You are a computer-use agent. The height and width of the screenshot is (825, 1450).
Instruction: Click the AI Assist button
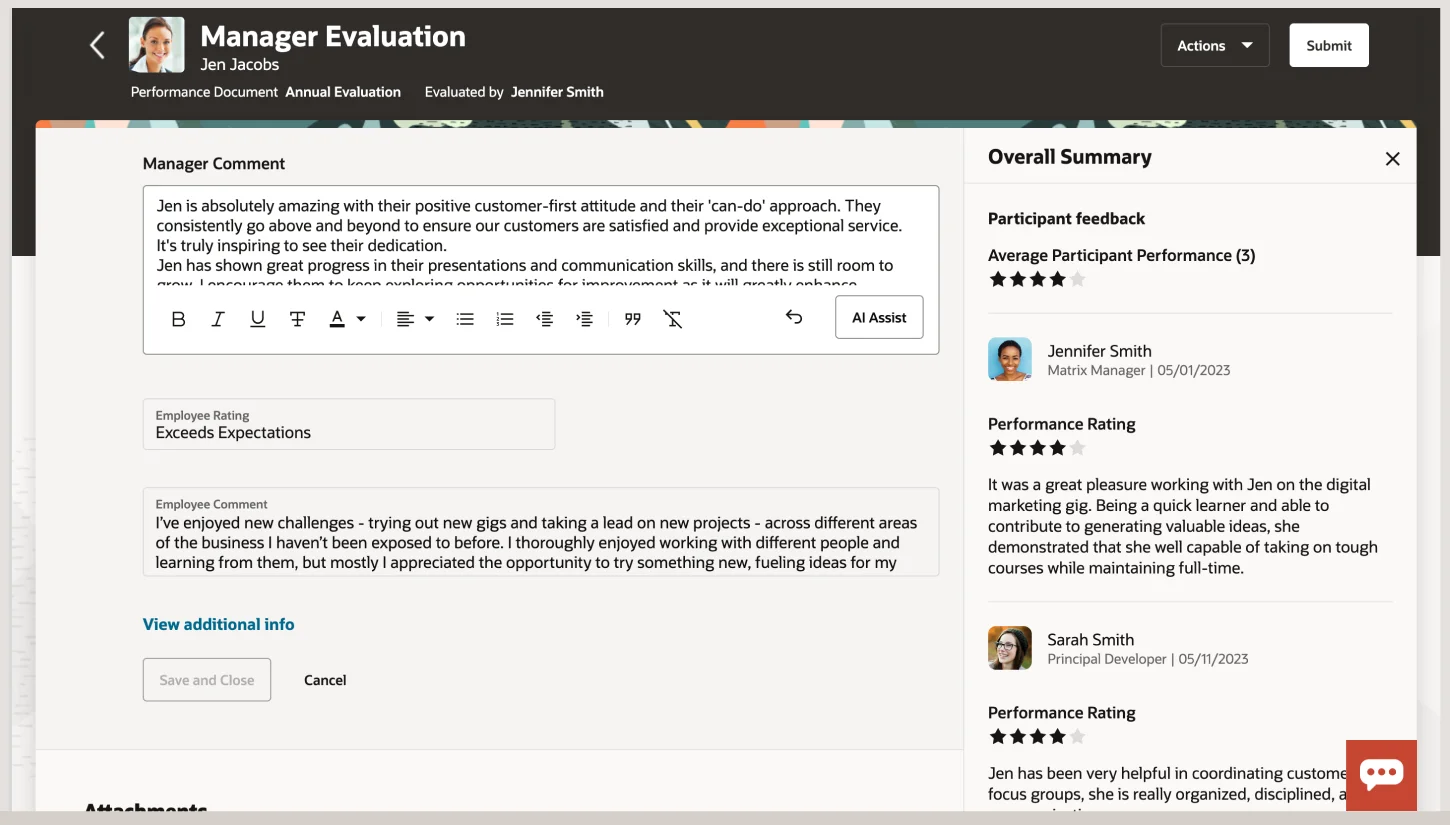879,318
